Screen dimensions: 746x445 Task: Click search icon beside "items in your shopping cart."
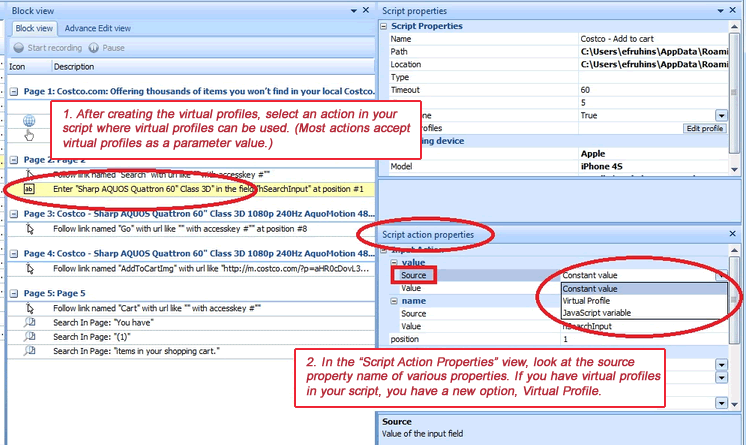[29, 351]
